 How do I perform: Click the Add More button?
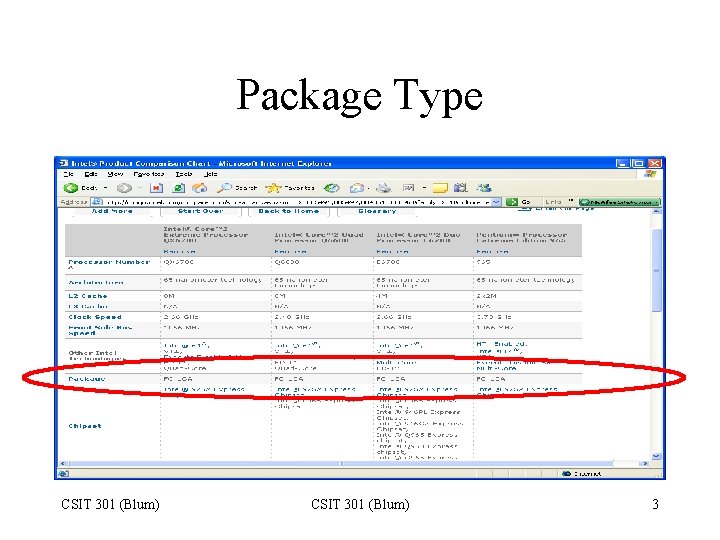112,211
